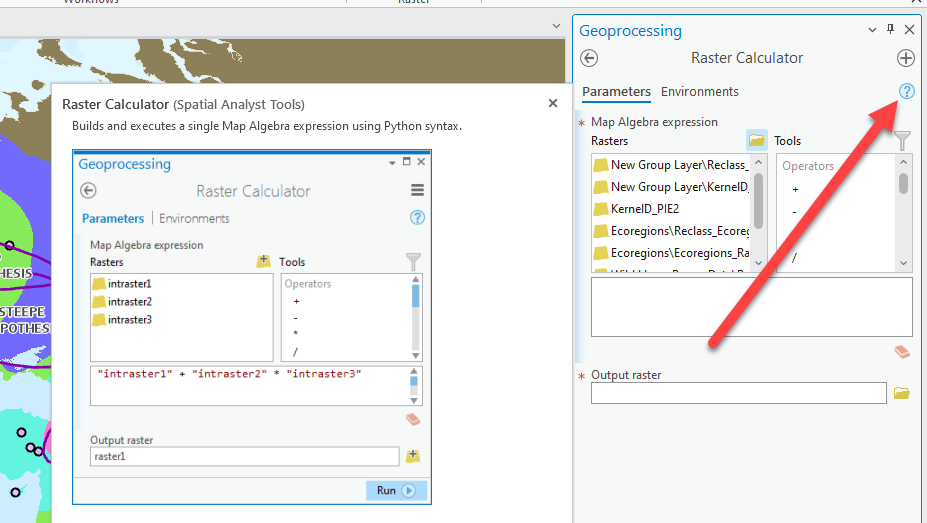Open help via the blue question mark icon
This screenshot has height=523, width=927.
(x=906, y=91)
